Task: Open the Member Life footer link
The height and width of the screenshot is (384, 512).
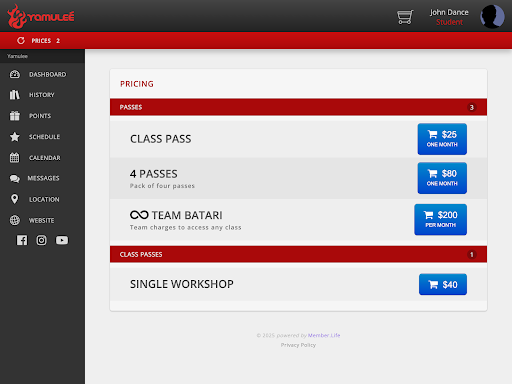Action: tap(324, 335)
